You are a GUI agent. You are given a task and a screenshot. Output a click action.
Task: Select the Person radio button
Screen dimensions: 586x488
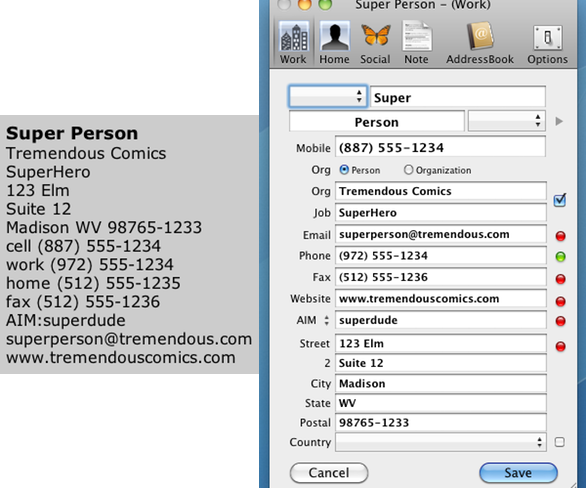point(344,170)
